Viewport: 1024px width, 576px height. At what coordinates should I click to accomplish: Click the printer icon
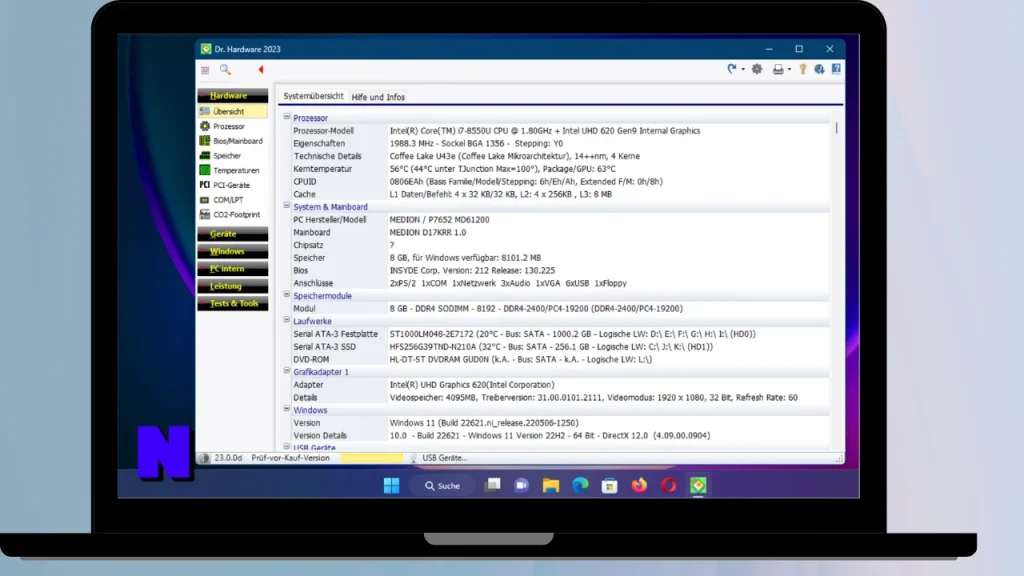(x=778, y=69)
